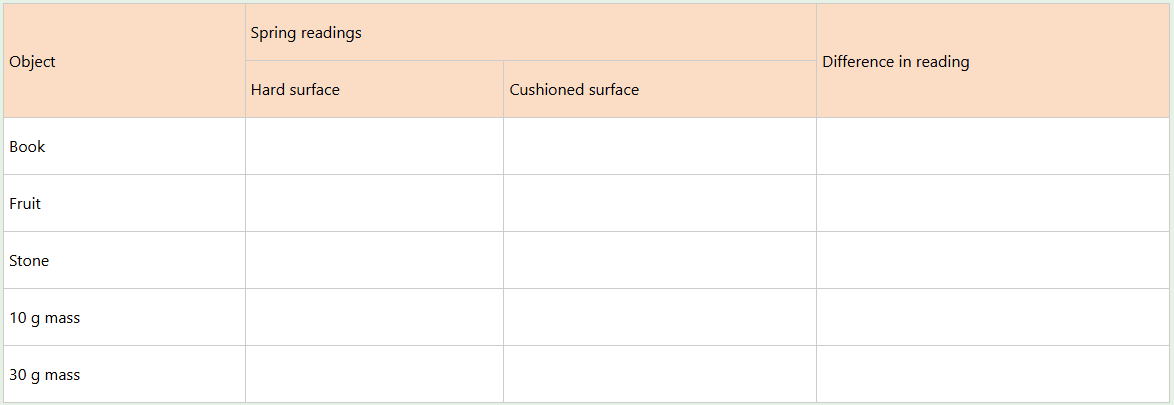Select 10 g mass Cushioned surface cell

point(659,318)
